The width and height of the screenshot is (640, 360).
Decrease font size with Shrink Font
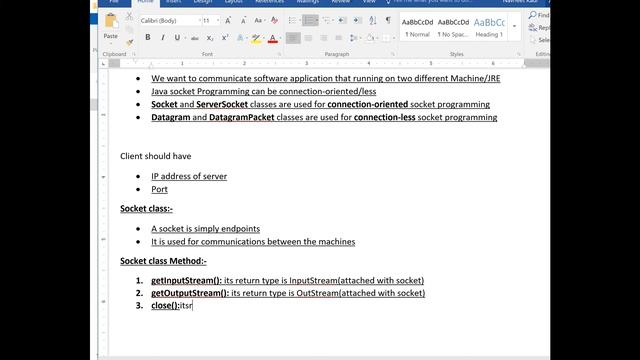click(x=243, y=20)
